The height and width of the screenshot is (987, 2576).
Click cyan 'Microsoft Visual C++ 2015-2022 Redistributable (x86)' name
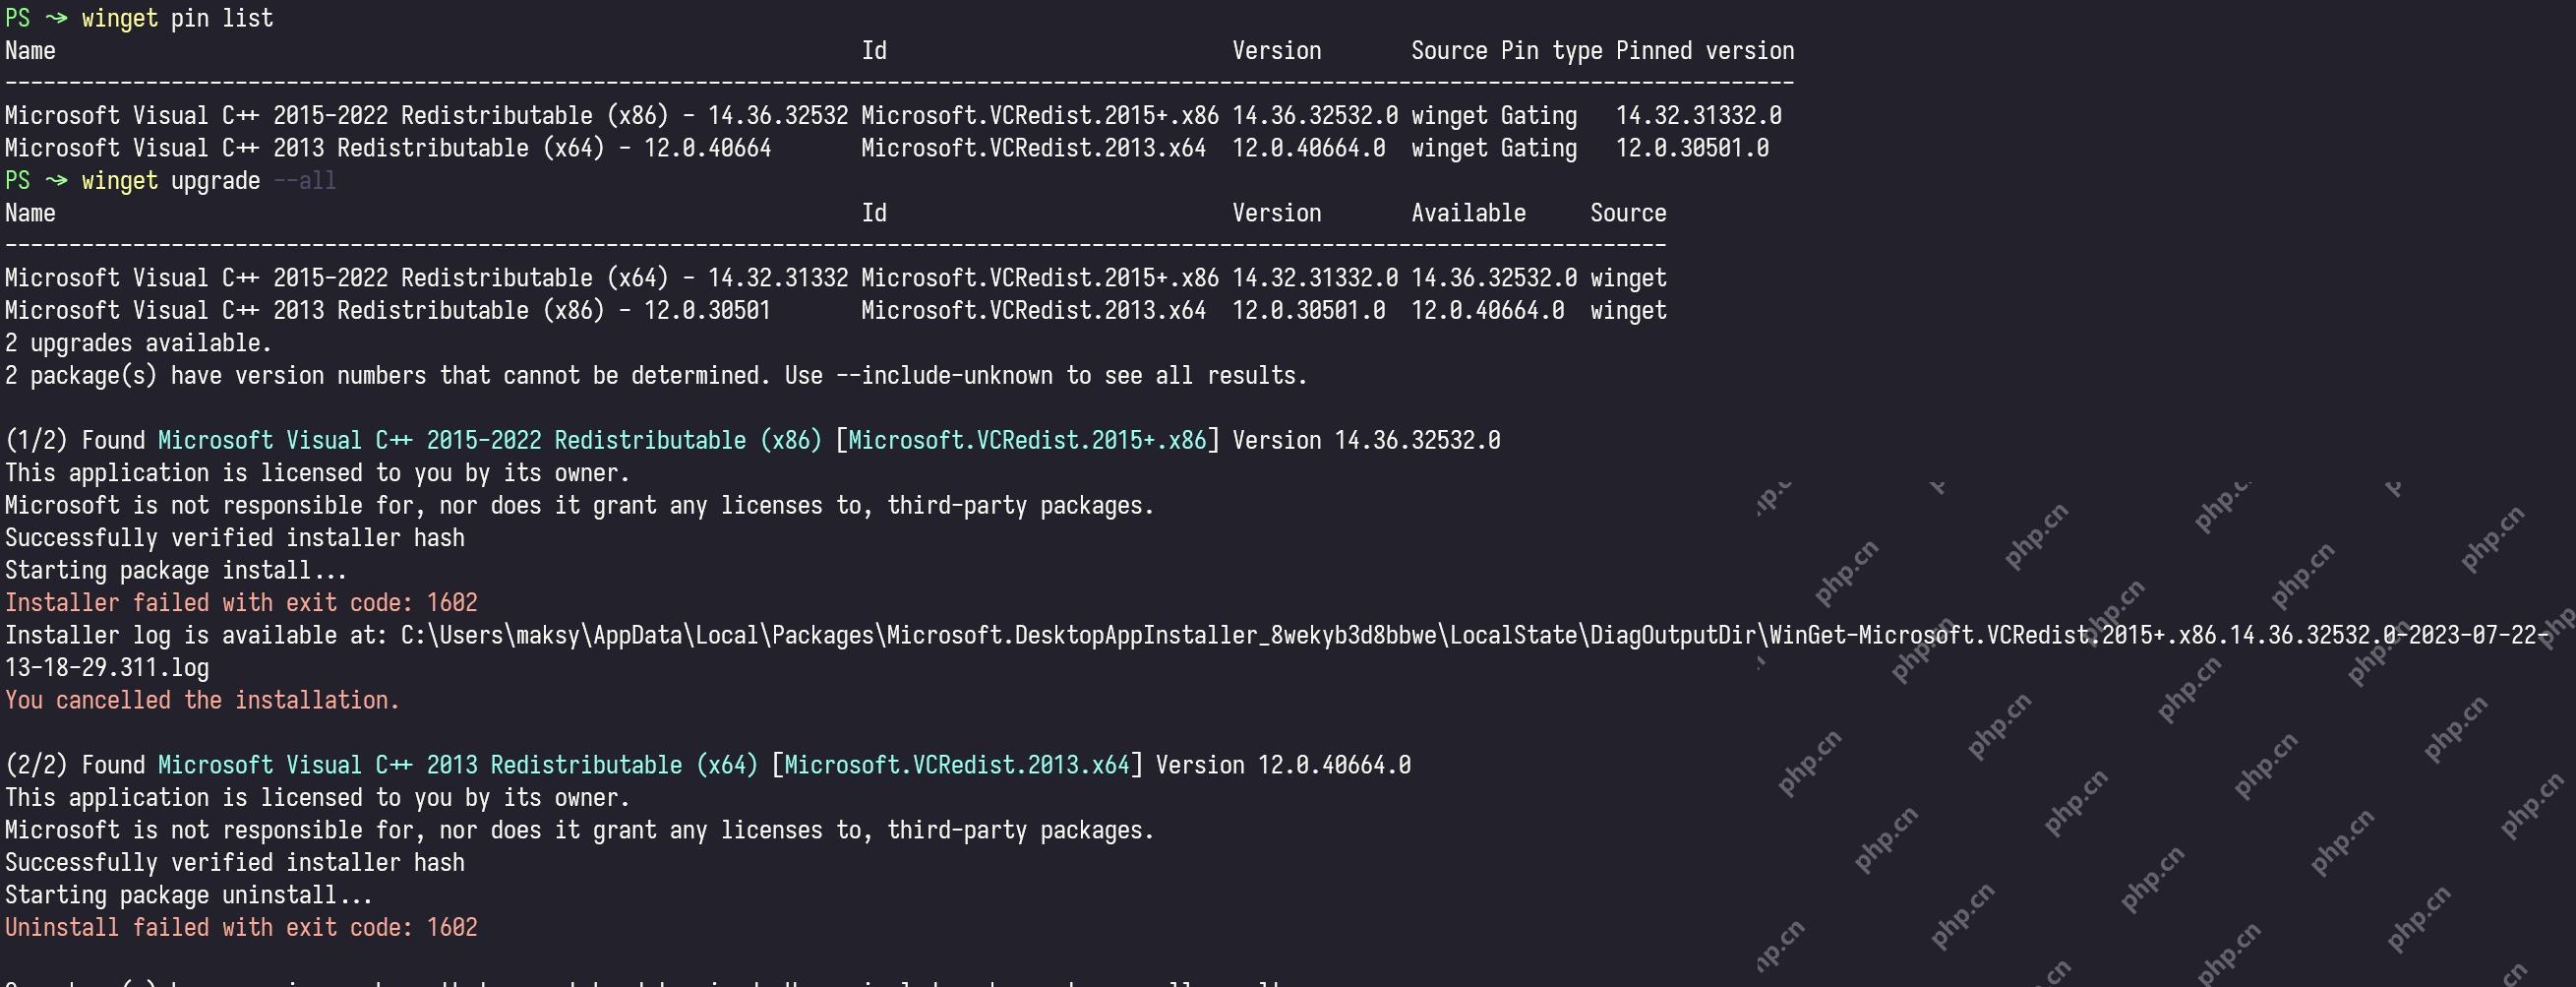[x=490, y=440]
